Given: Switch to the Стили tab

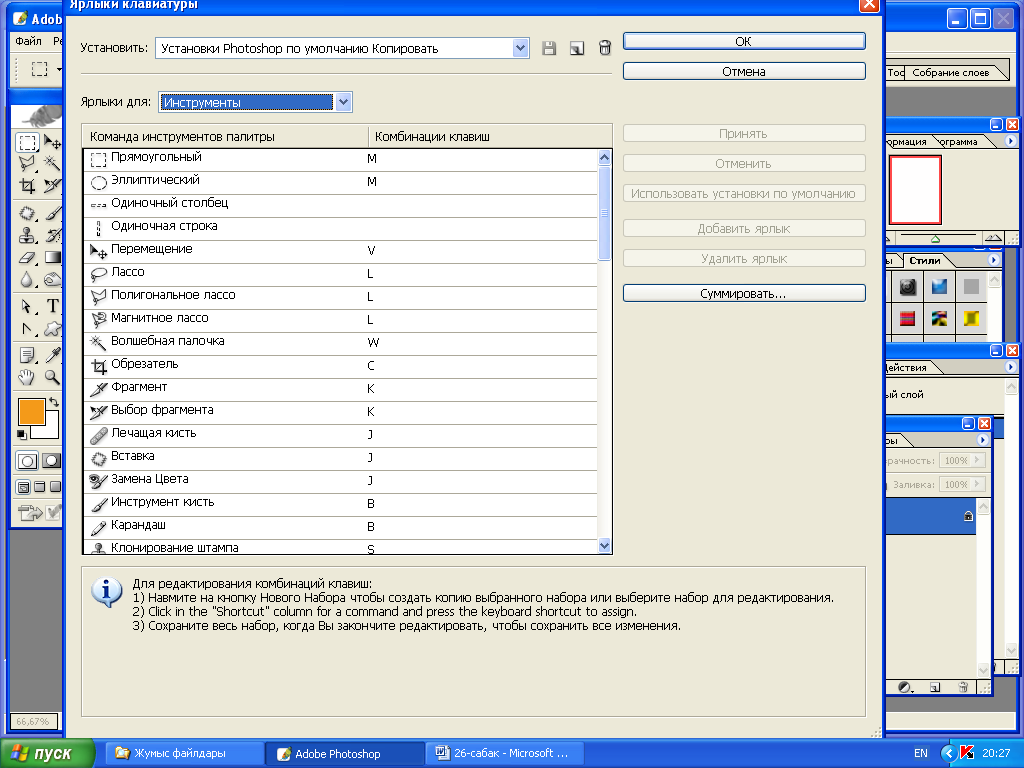Looking at the screenshot, I should pos(925,260).
